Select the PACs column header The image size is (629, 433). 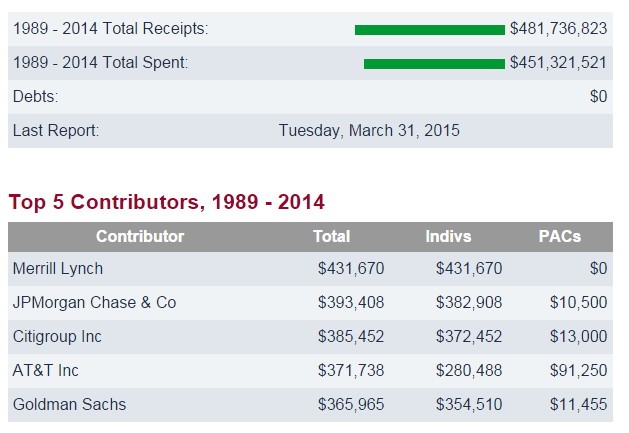(559, 237)
